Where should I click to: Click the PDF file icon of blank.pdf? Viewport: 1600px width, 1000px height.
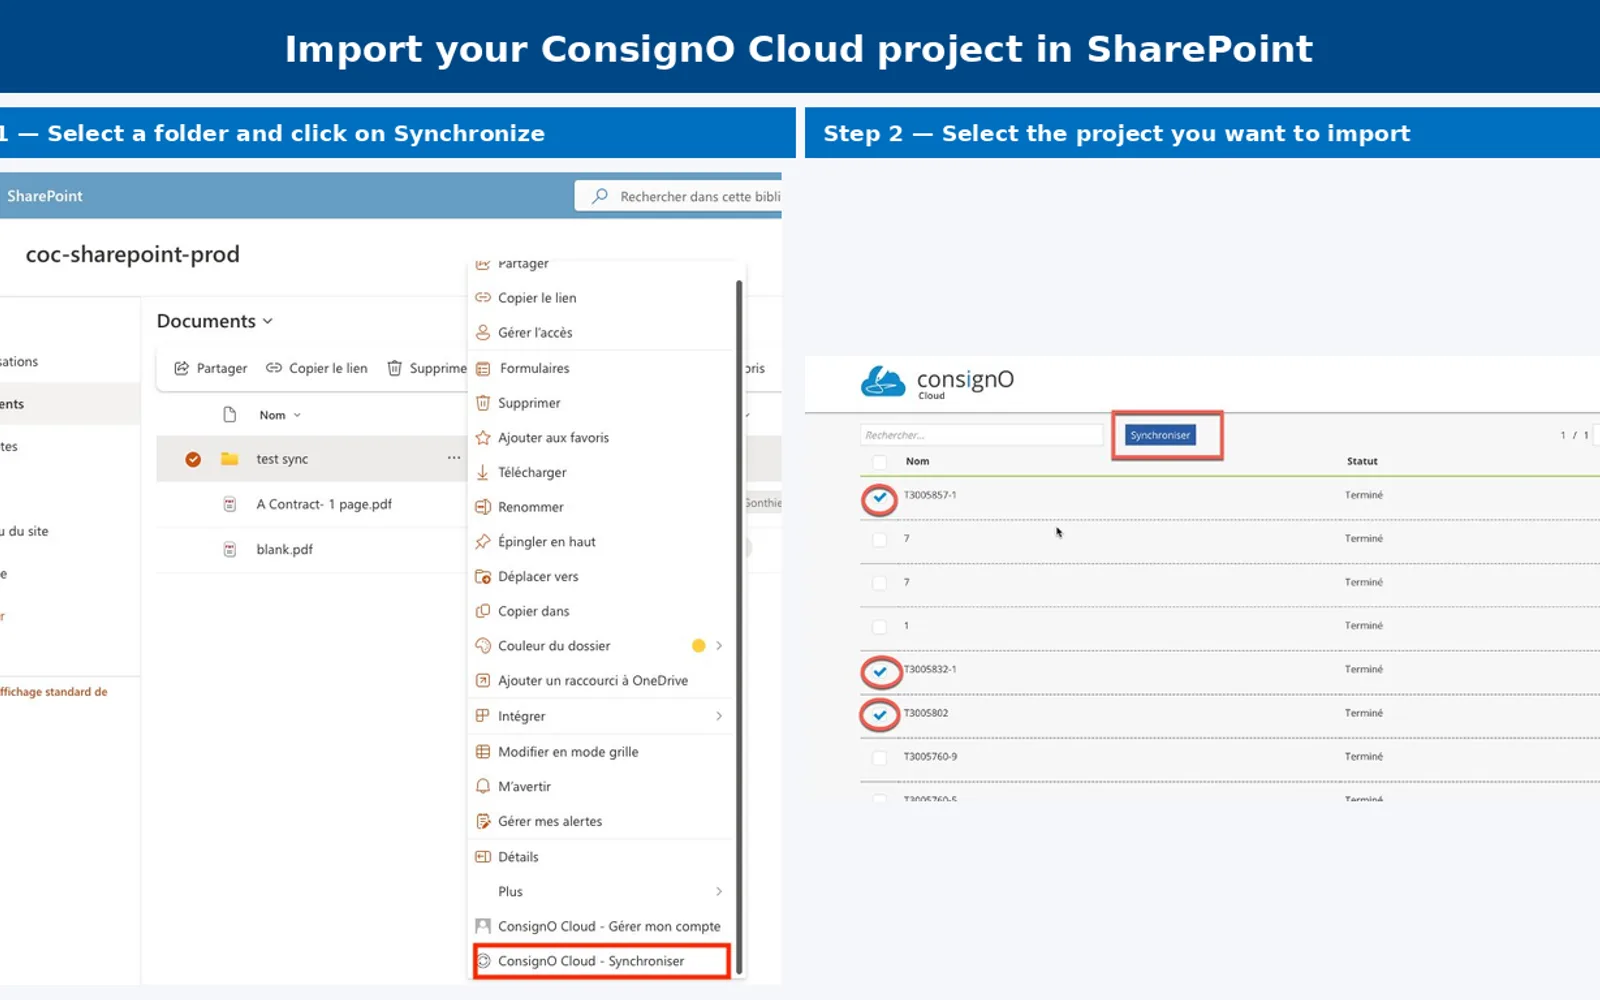click(x=230, y=549)
